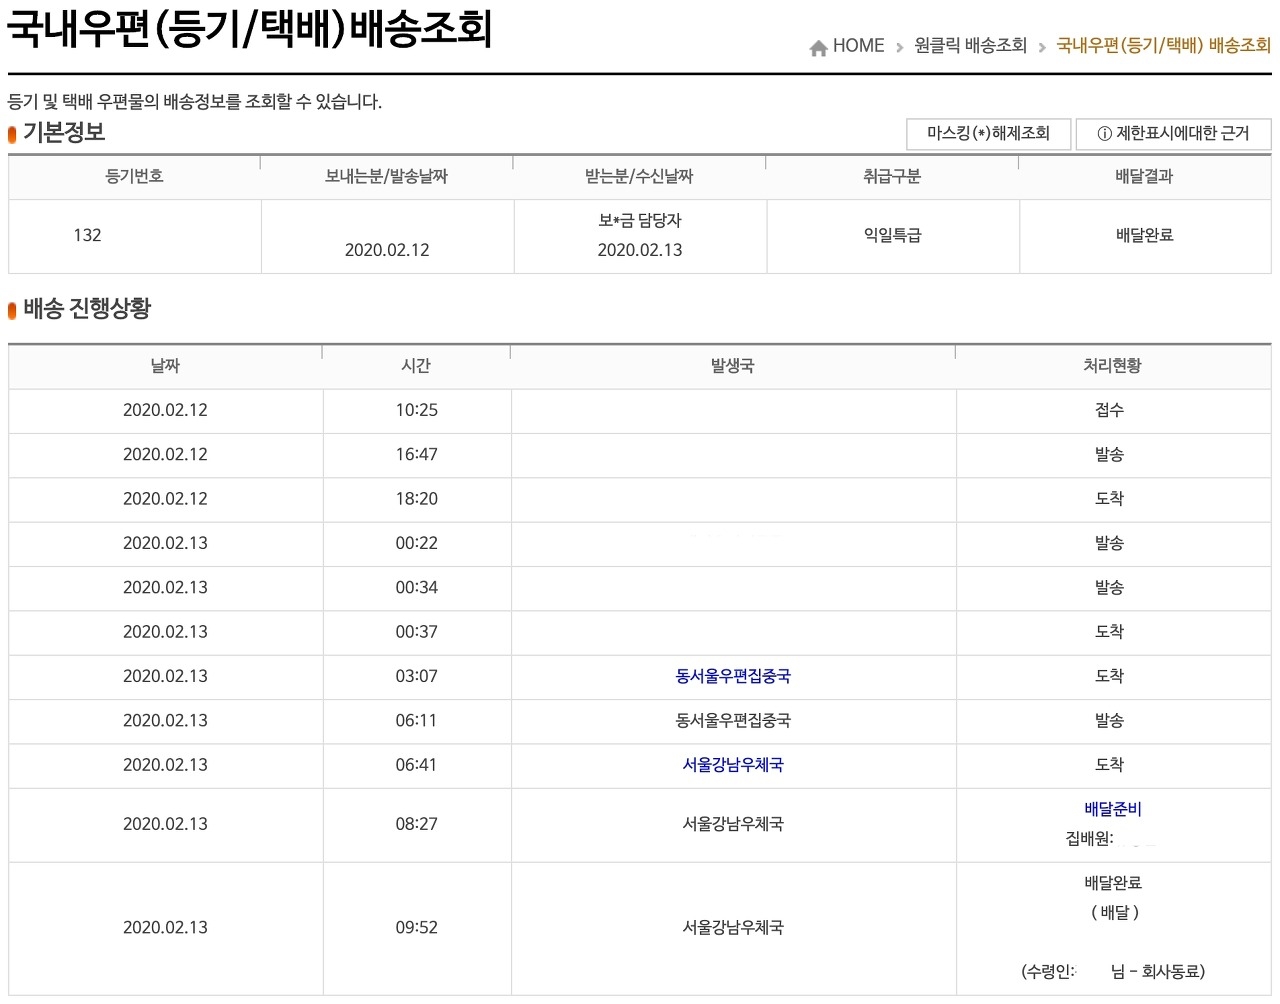The image size is (1280, 1004).
Task: Click the 배달결과 column header
Action: pyautogui.click(x=1145, y=176)
